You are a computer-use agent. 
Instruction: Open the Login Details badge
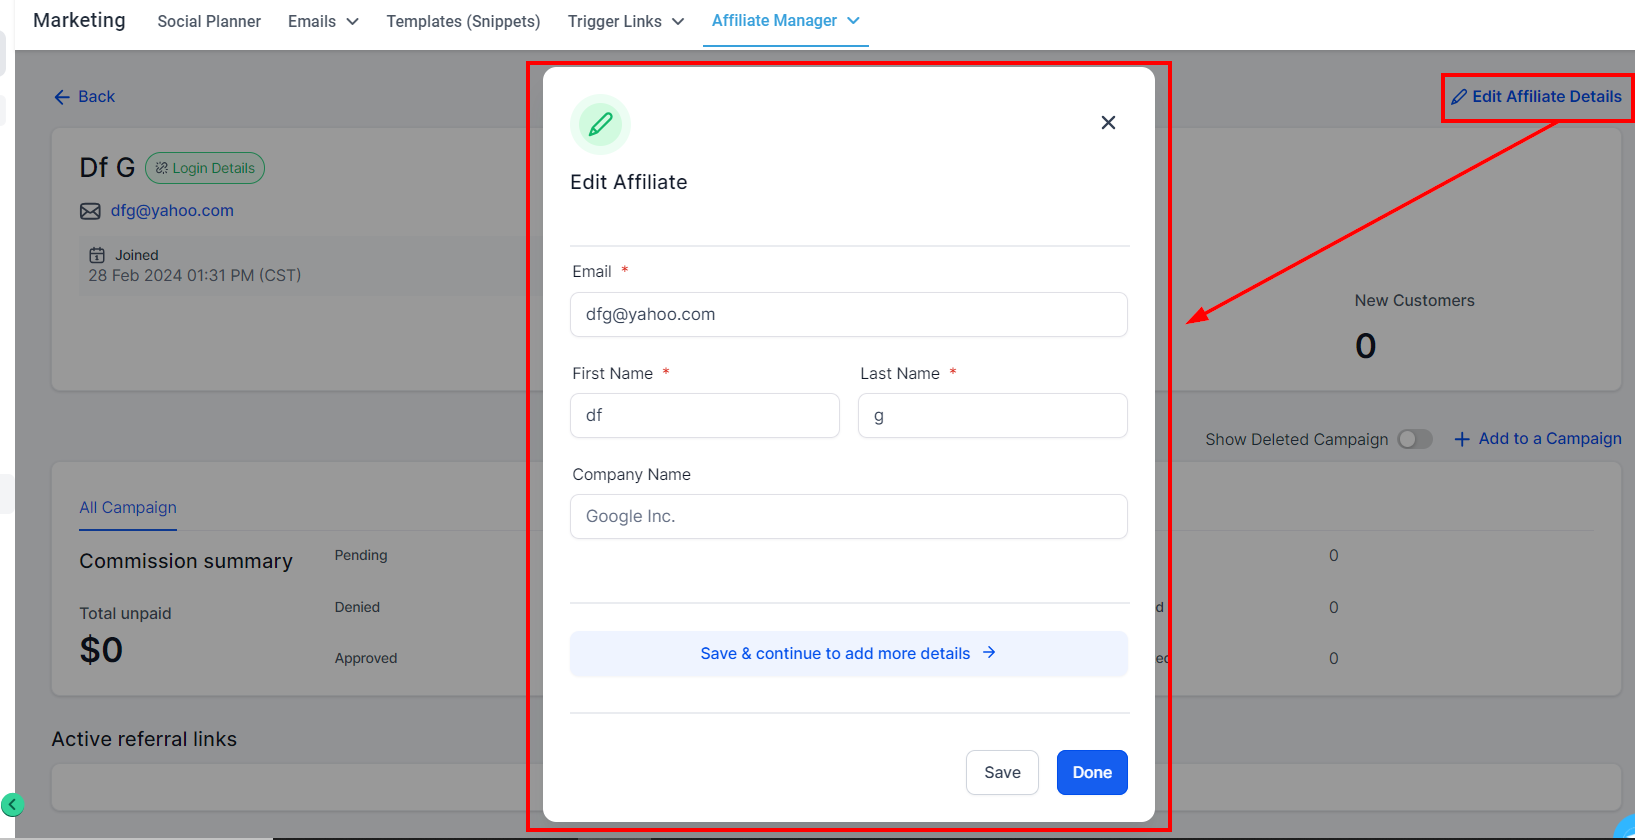point(205,168)
